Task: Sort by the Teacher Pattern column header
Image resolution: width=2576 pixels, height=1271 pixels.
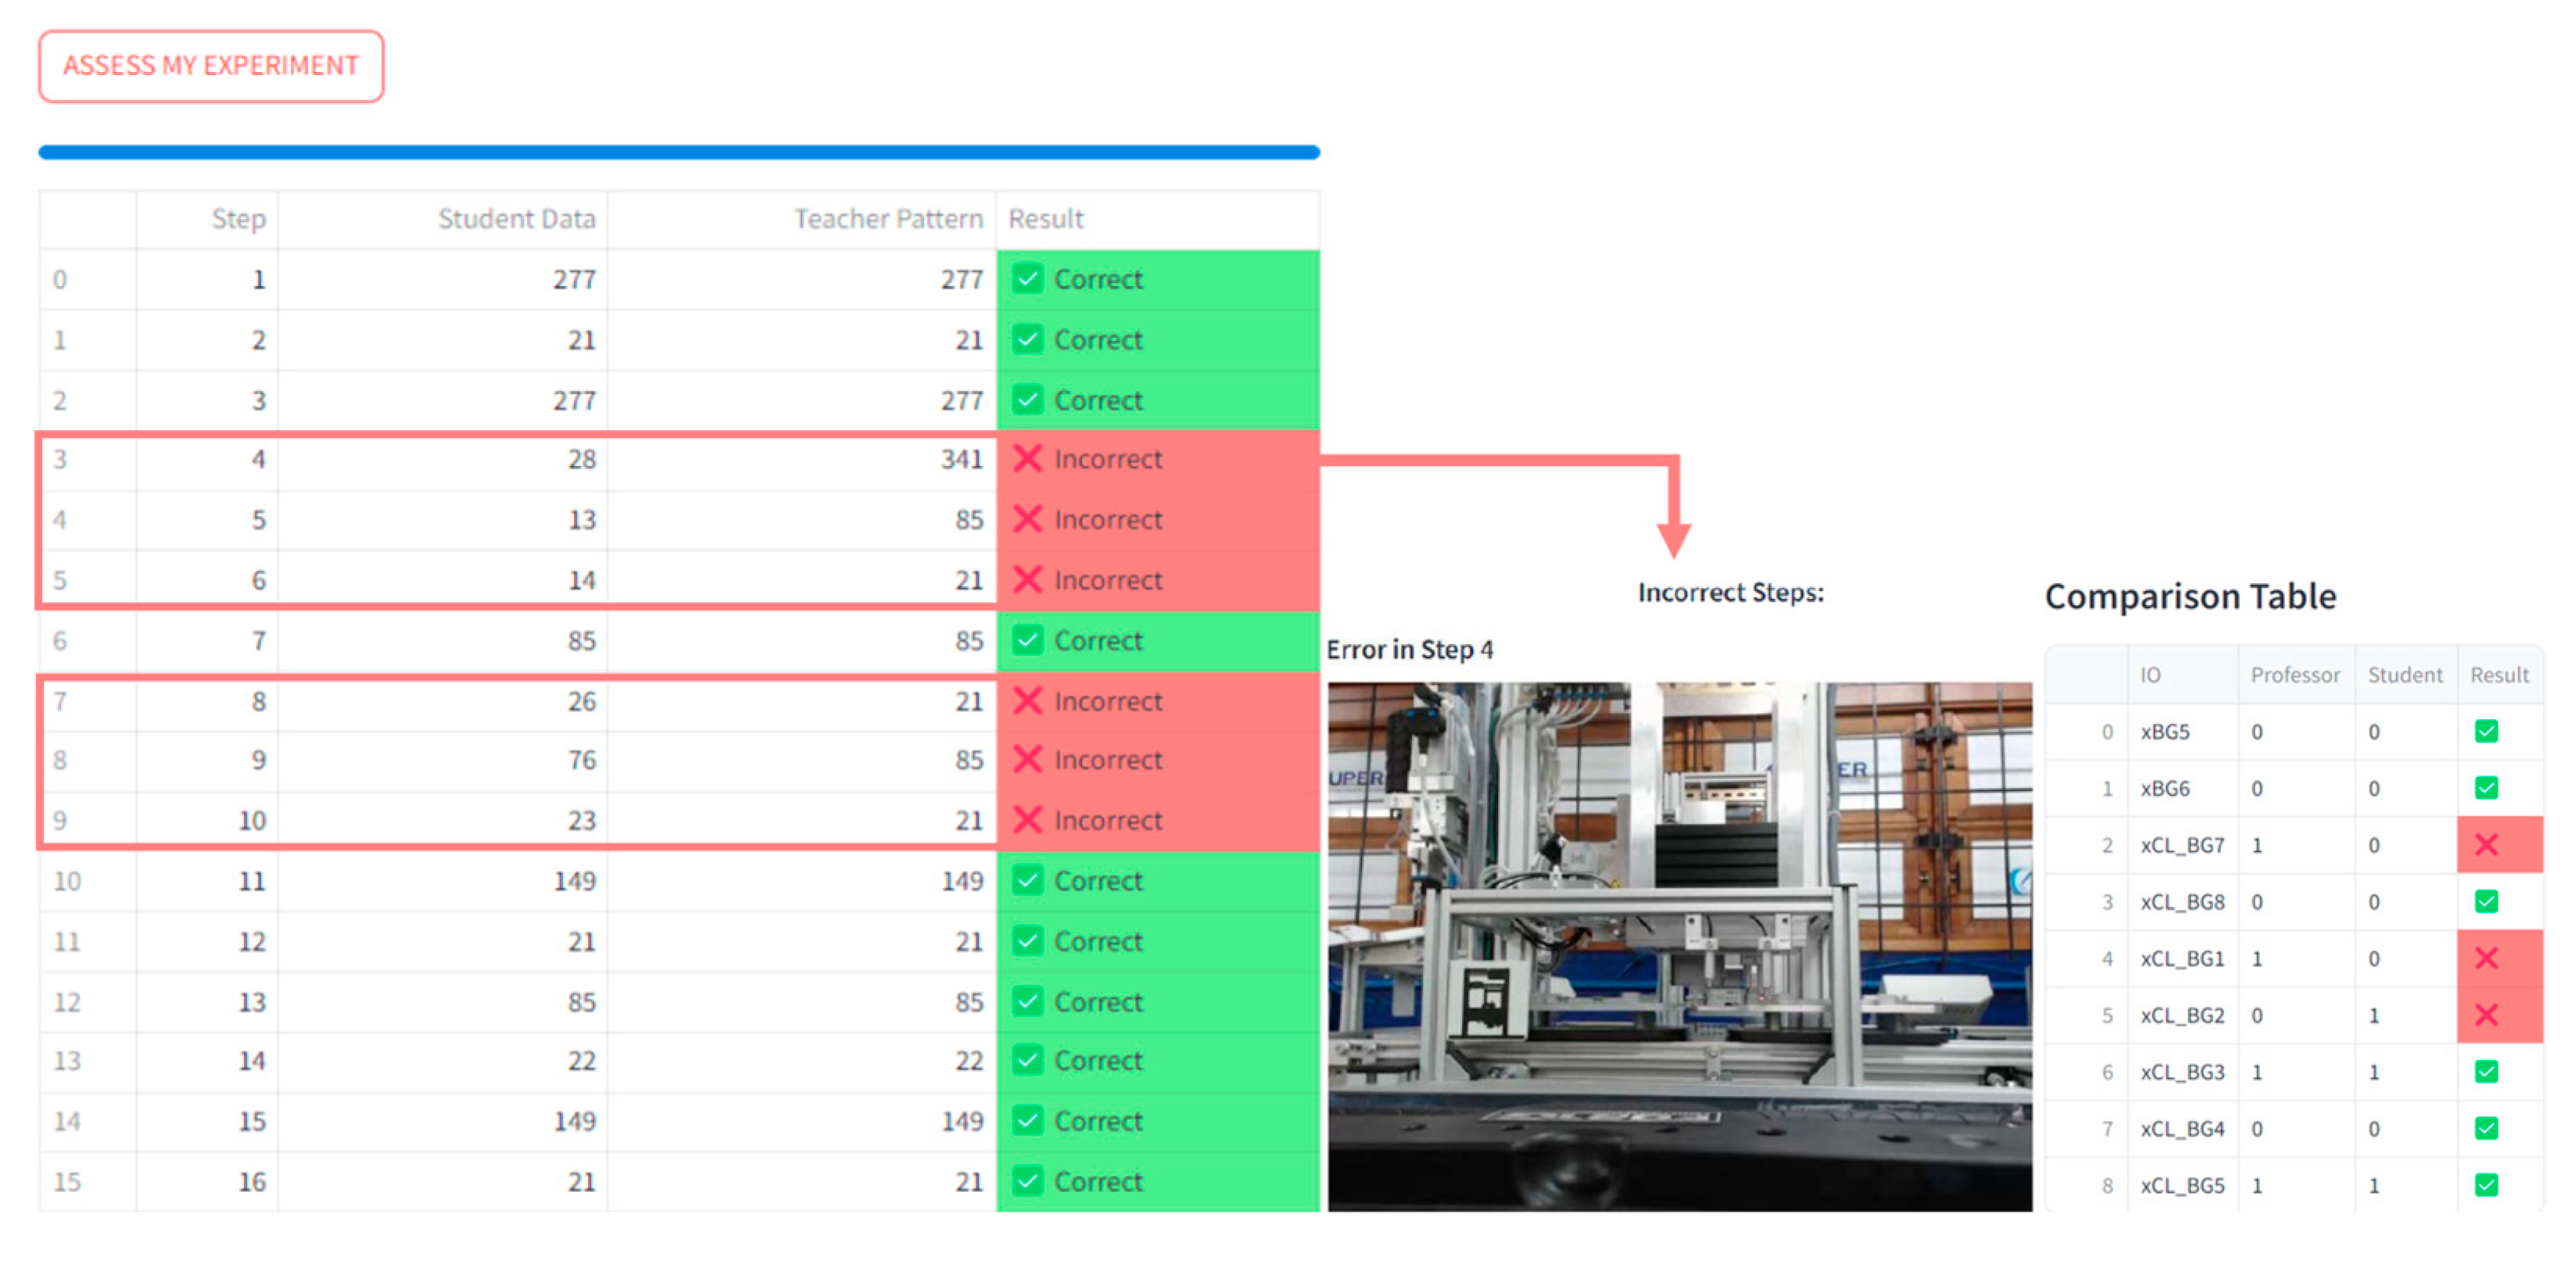Action: point(888,219)
